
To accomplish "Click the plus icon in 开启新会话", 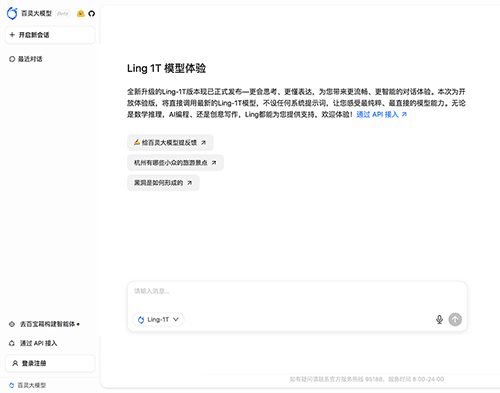I will (x=12, y=35).
